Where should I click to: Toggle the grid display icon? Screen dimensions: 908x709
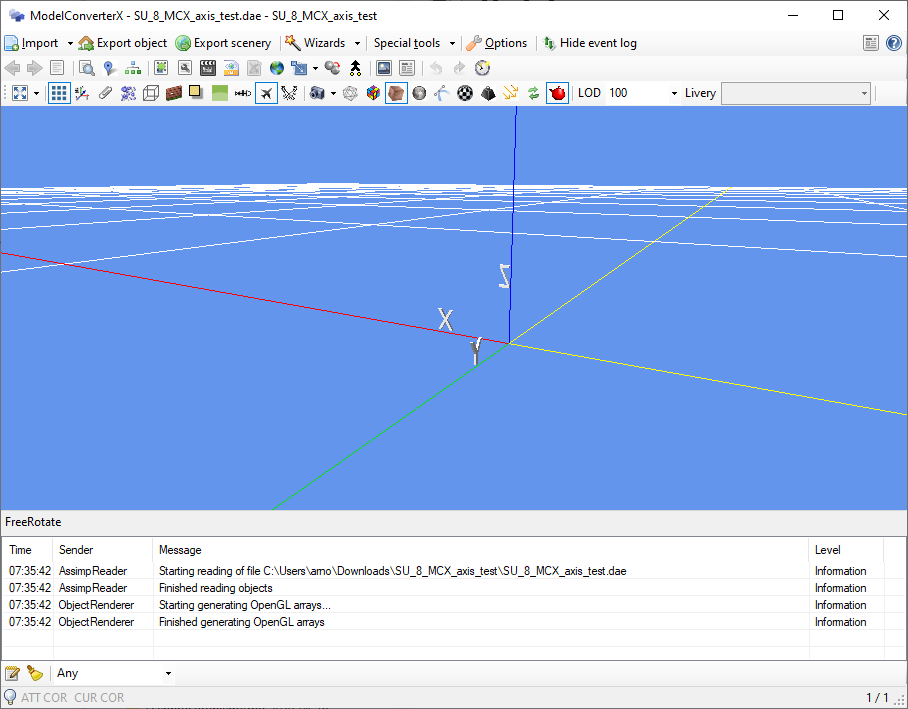tap(58, 92)
